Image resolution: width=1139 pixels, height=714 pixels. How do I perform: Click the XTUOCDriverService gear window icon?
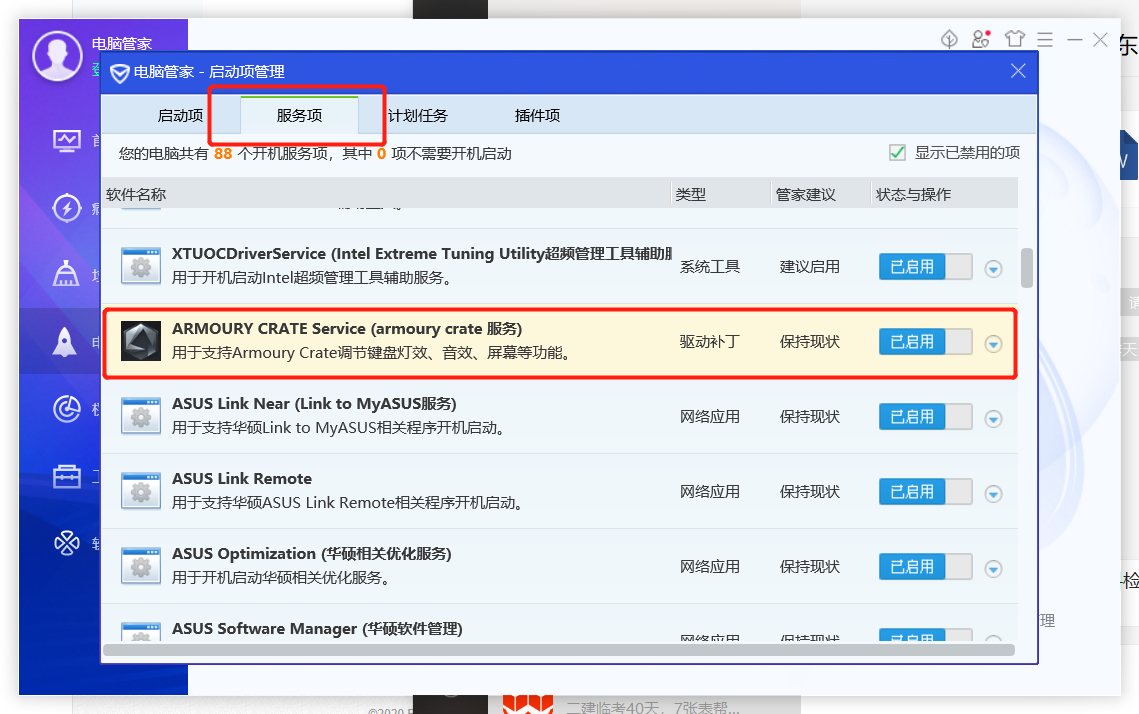[x=141, y=266]
